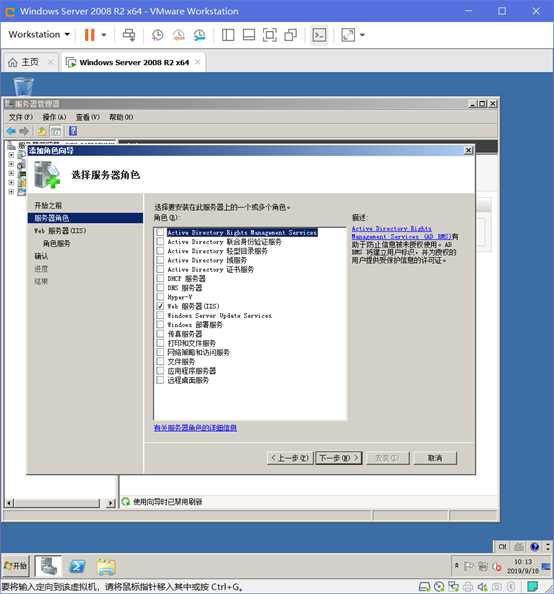554x594 pixels.
Task: Go to the Web 服务器(IIS) wizard step
Action: click(60, 231)
